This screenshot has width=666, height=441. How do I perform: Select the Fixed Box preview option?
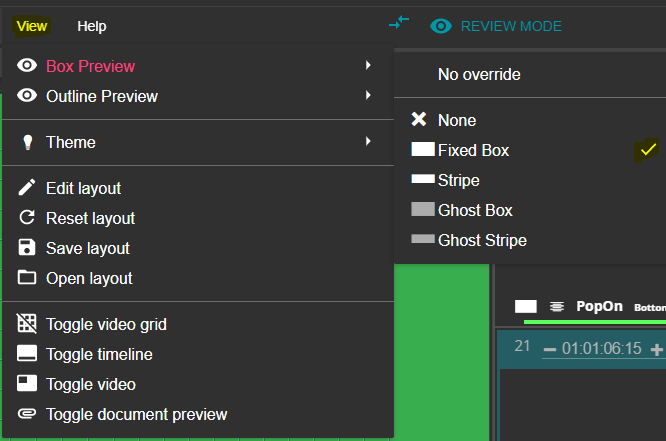click(473, 150)
